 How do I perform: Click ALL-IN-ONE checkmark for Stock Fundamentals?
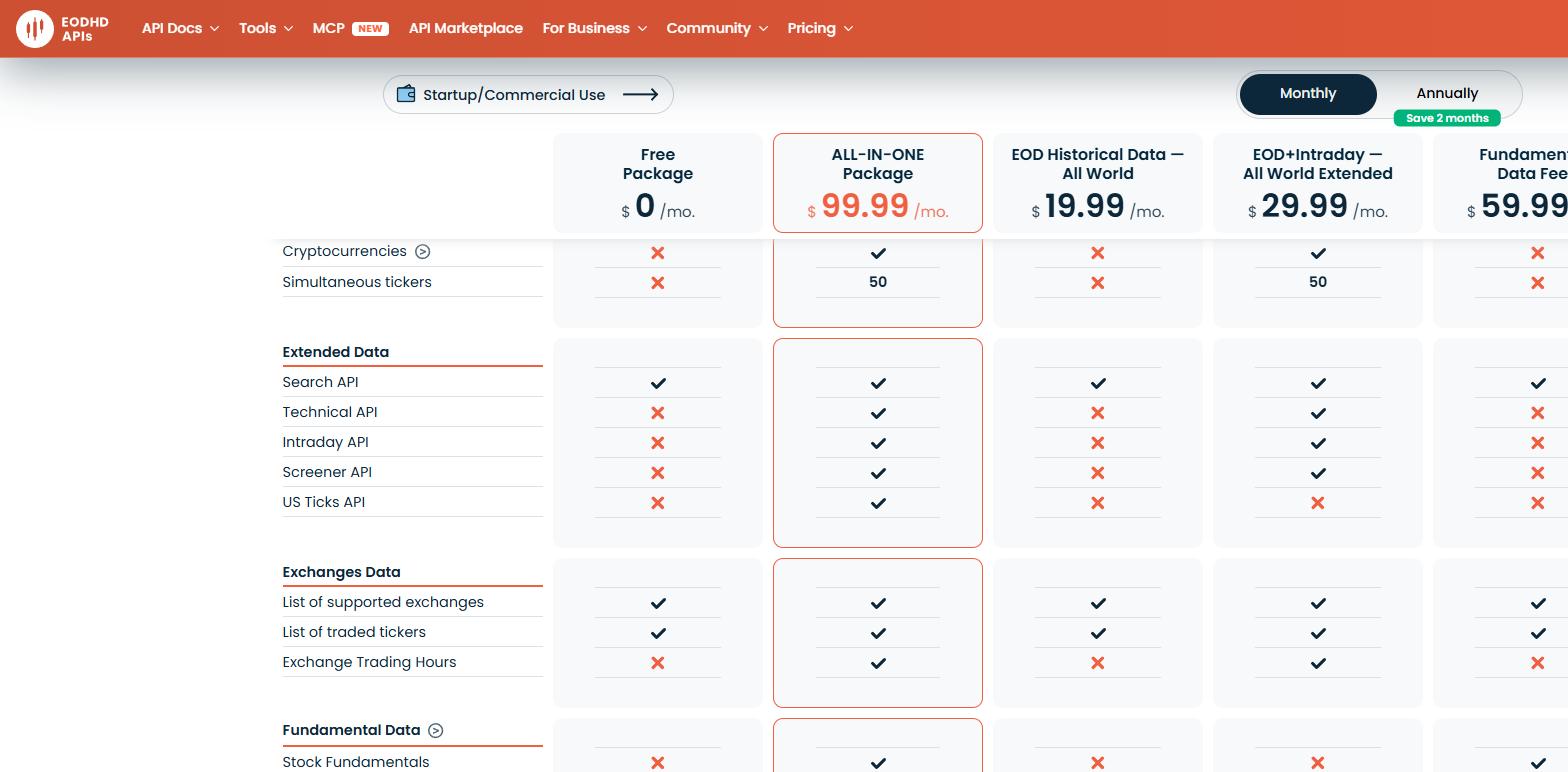pyautogui.click(x=878, y=763)
